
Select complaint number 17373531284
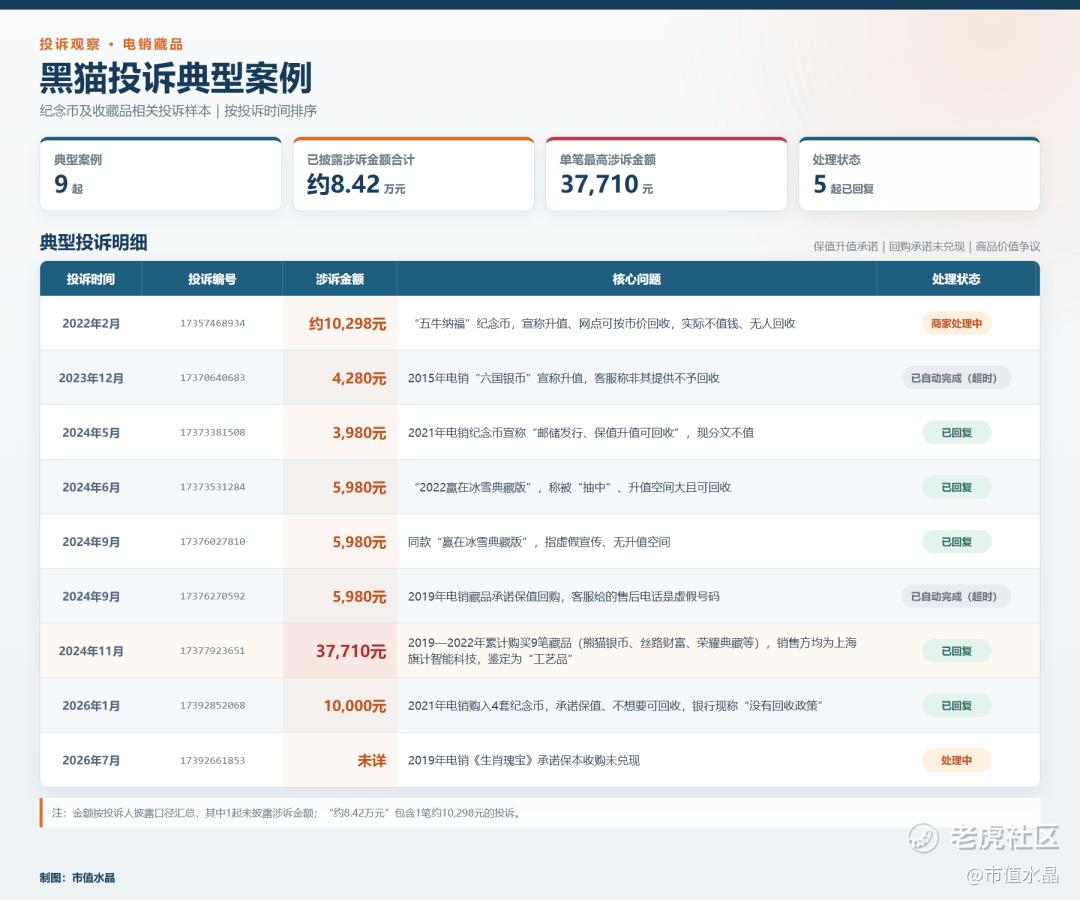point(212,487)
